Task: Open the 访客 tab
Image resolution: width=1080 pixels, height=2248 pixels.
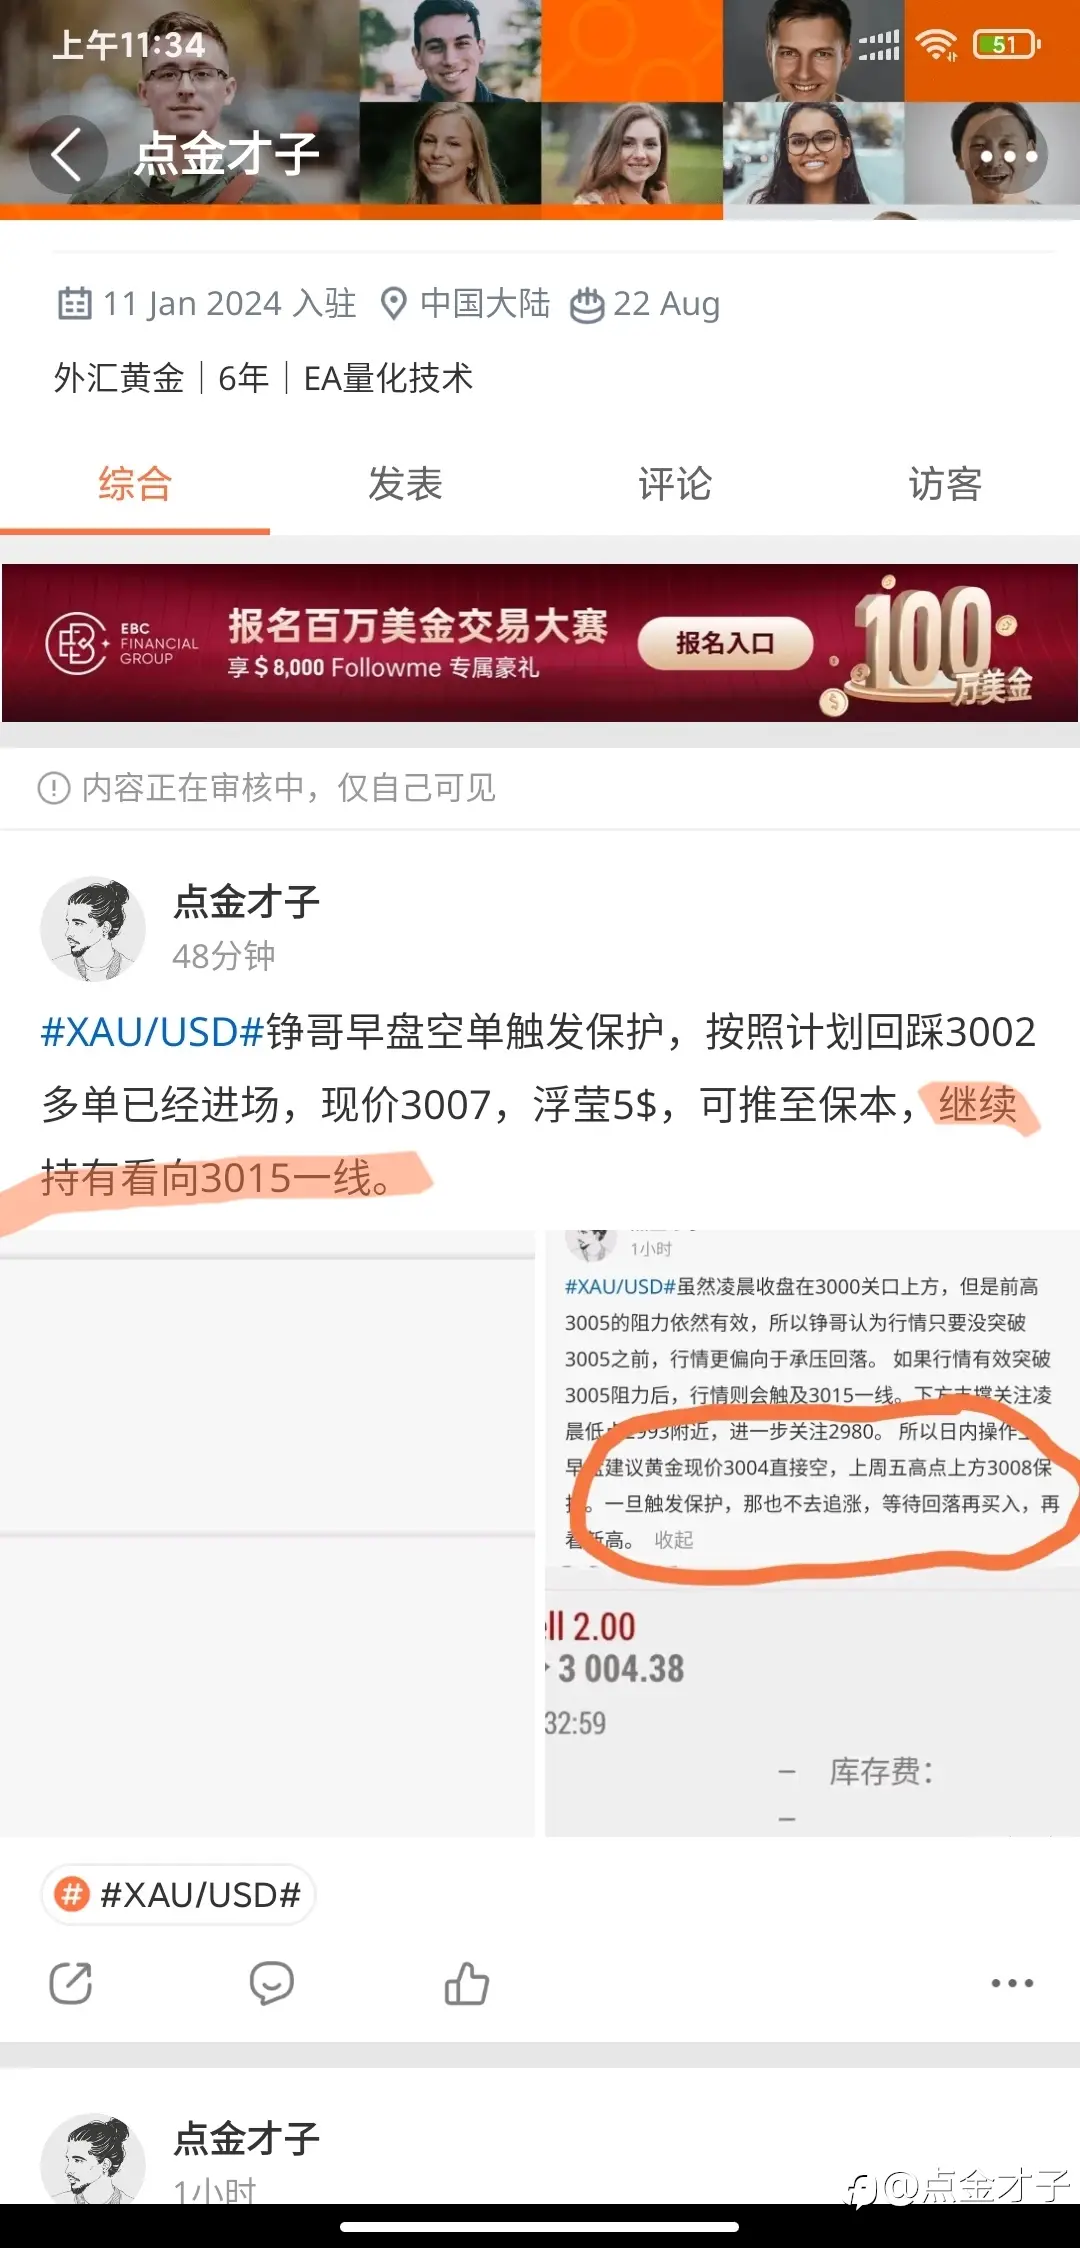Action: coord(945,484)
